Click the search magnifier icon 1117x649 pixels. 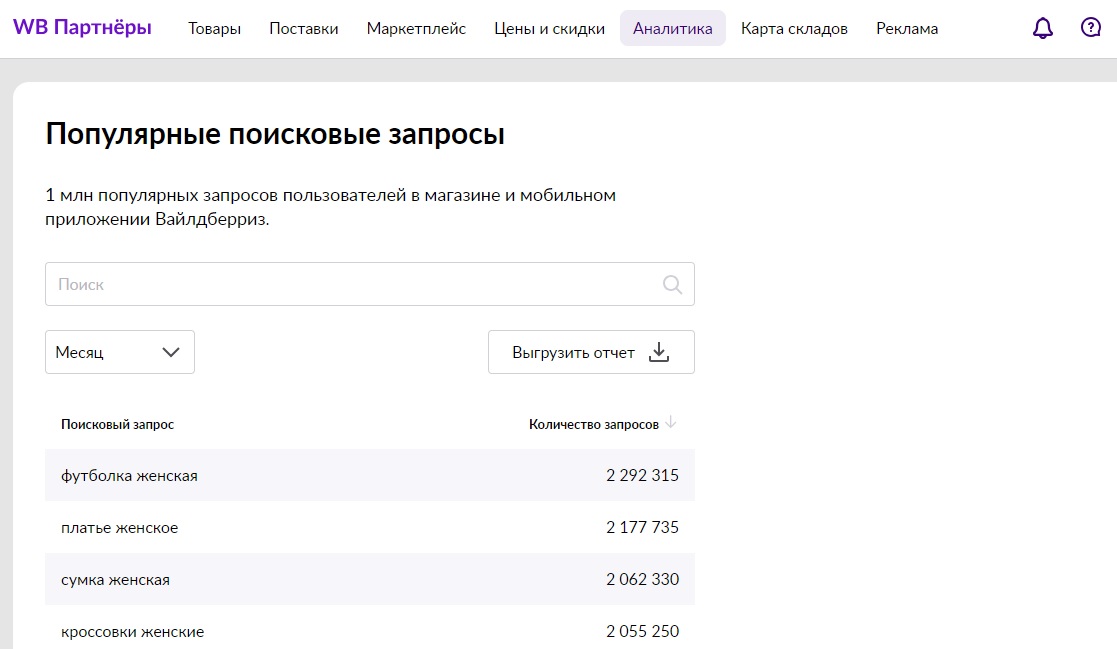point(673,285)
